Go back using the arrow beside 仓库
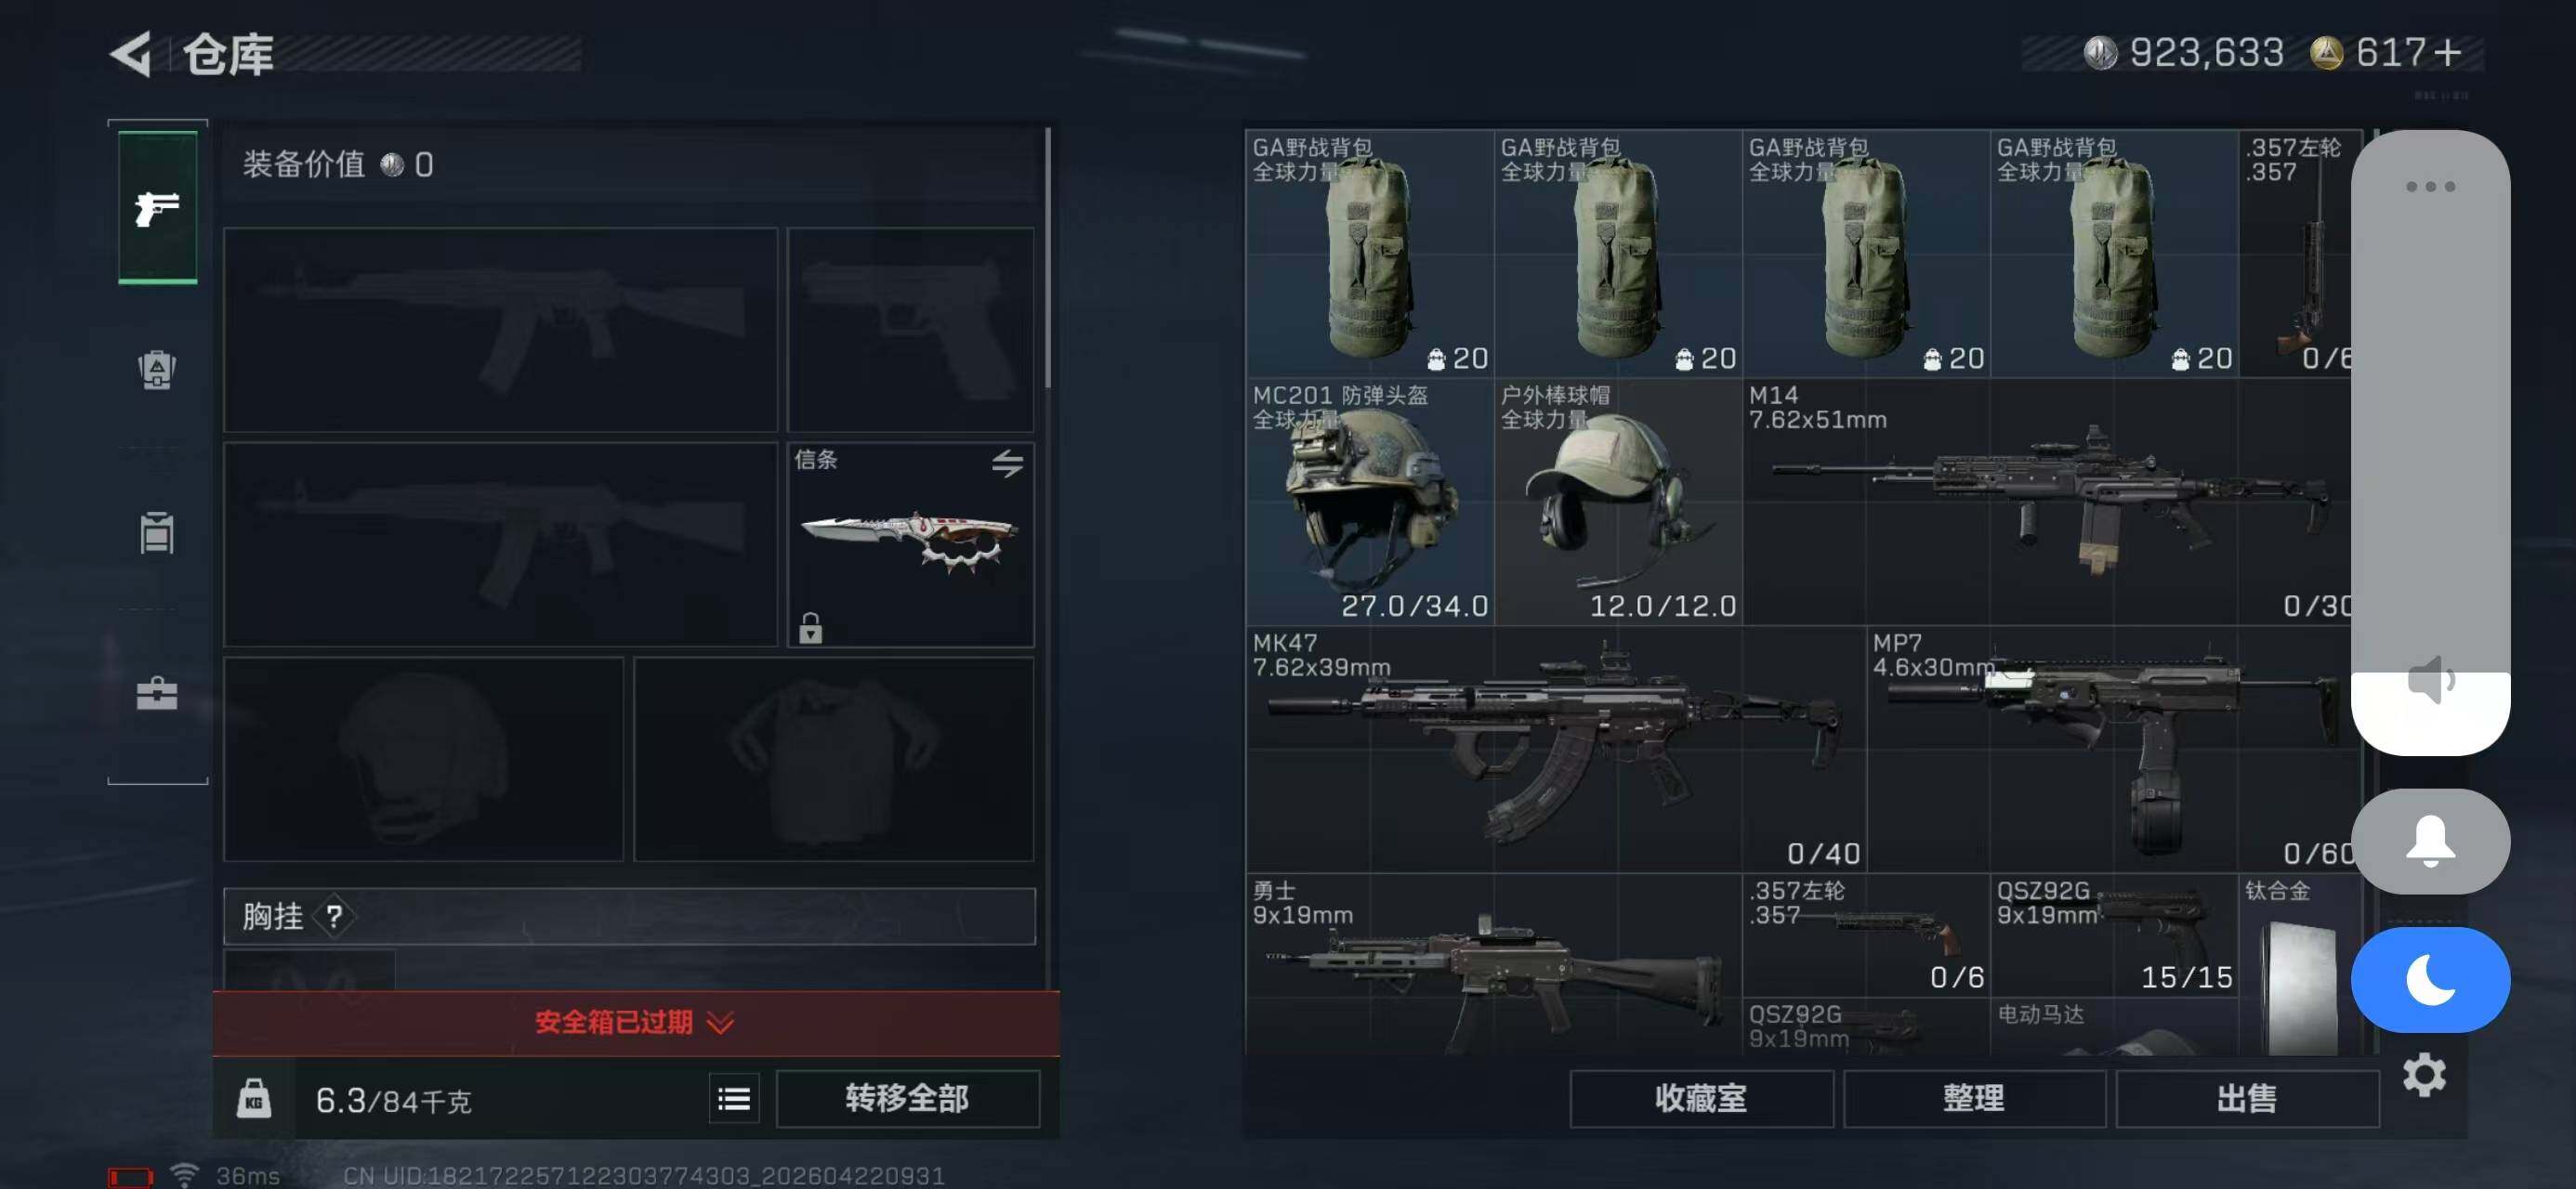Image resolution: width=2576 pixels, height=1189 pixels. (x=131, y=53)
